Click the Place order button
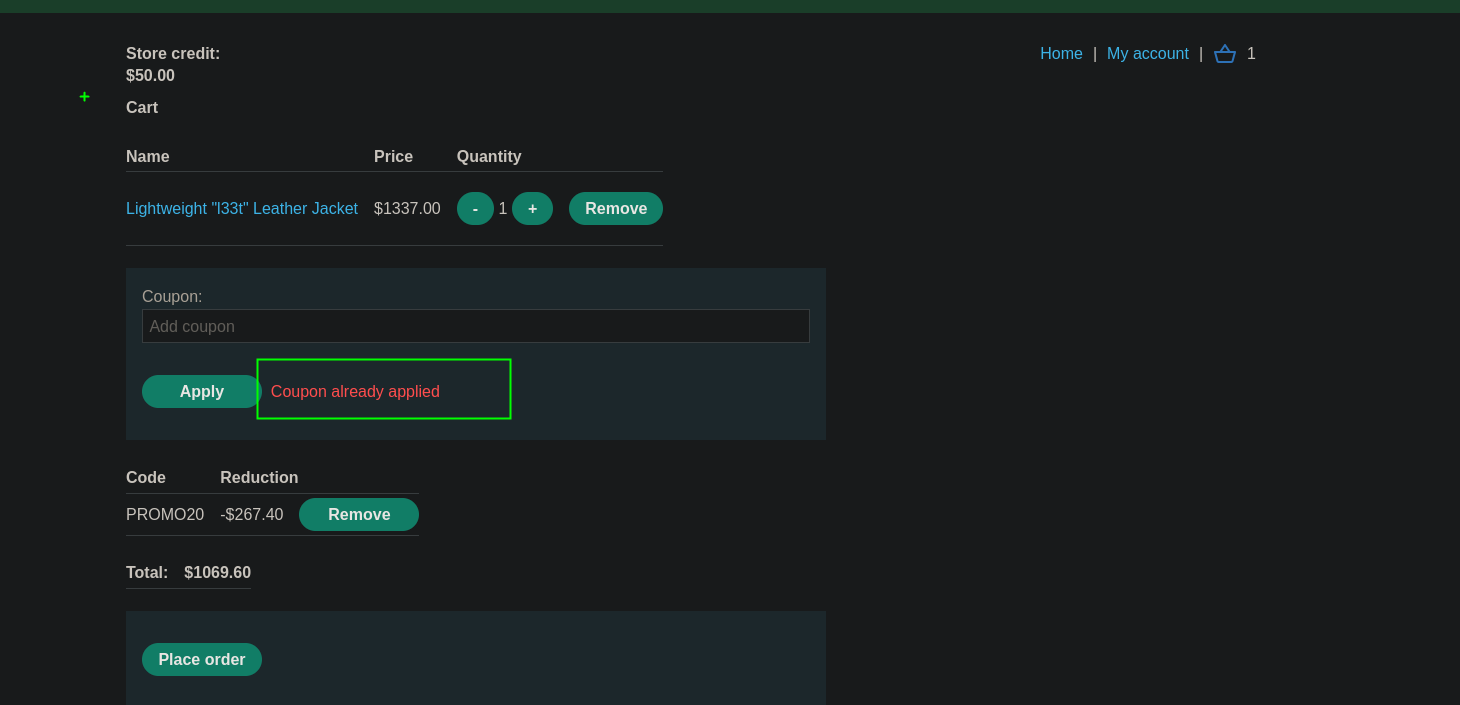 (x=202, y=660)
